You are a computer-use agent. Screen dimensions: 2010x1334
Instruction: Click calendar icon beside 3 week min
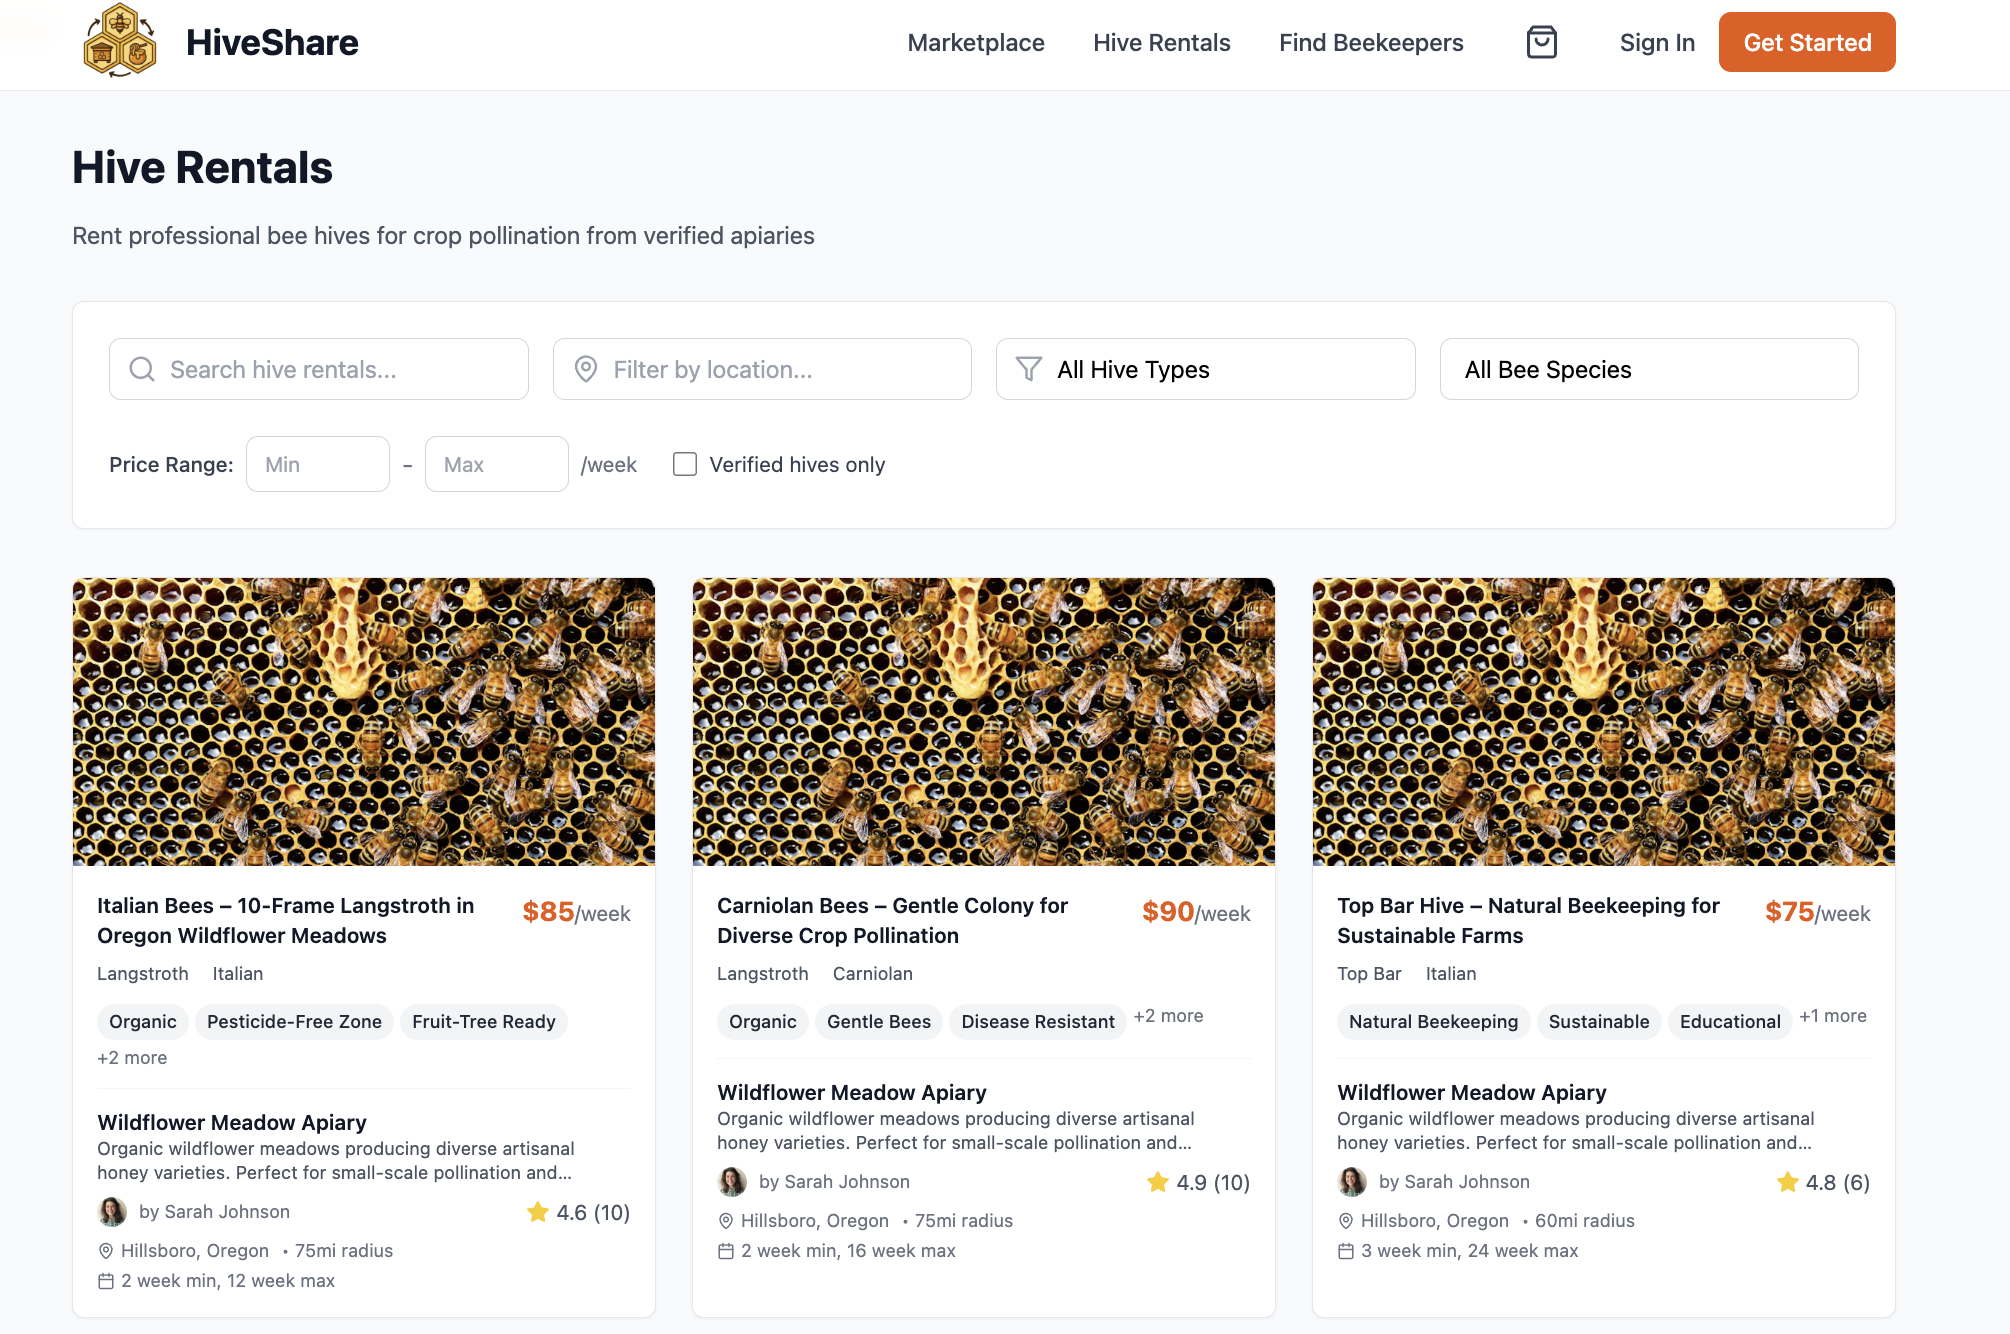click(1346, 1251)
